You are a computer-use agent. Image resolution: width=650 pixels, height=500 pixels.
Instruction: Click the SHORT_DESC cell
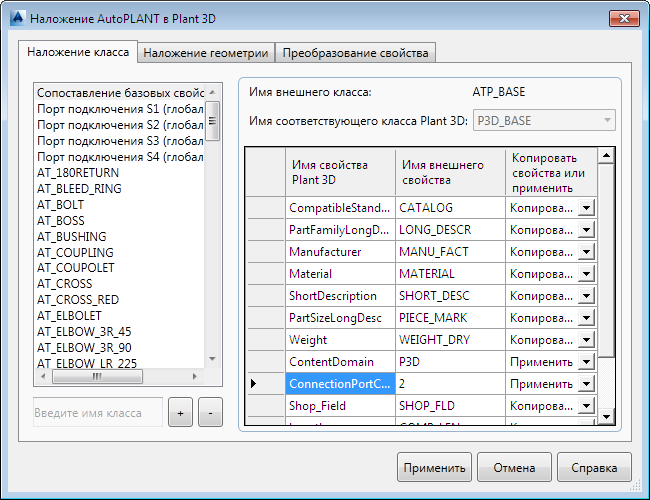450,296
